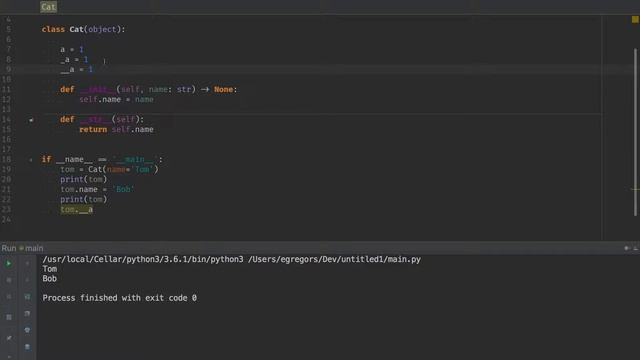Toggle soft wraps in the Run console
This screenshot has width=640, height=360.
(27, 297)
